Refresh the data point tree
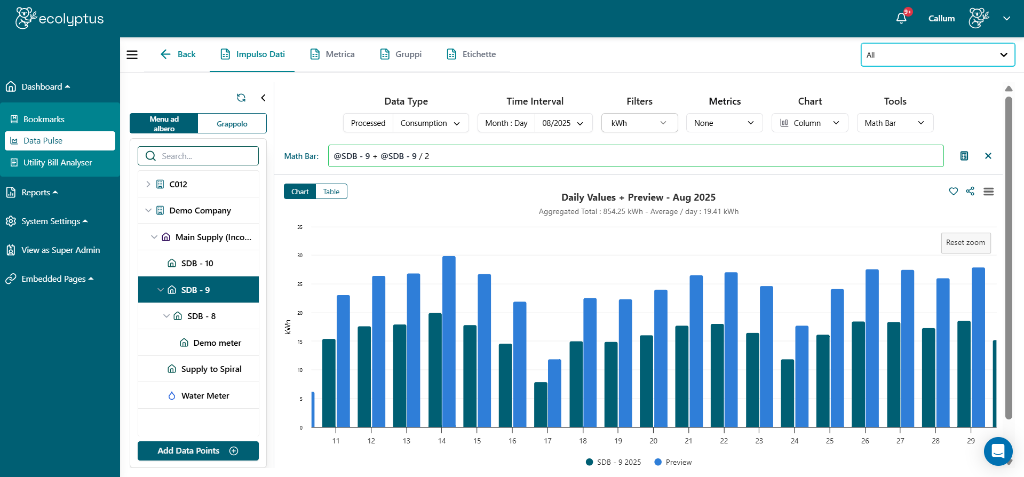The image size is (1024, 477). coord(241,98)
